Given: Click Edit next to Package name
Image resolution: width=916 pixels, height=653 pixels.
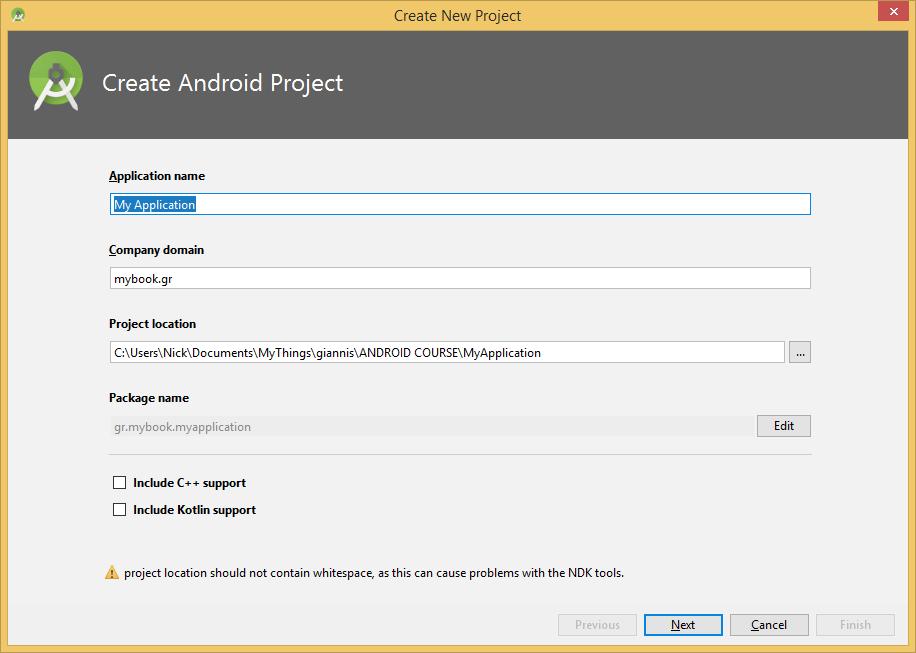Looking at the screenshot, I should tap(783, 426).
